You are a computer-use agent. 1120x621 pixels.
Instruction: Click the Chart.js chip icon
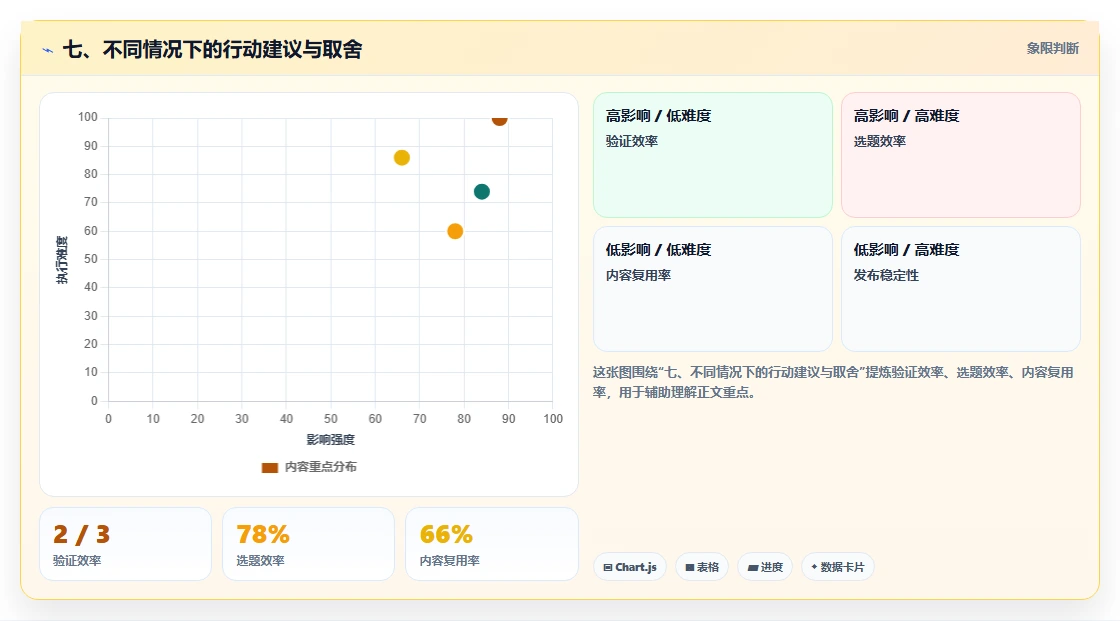click(608, 567)
